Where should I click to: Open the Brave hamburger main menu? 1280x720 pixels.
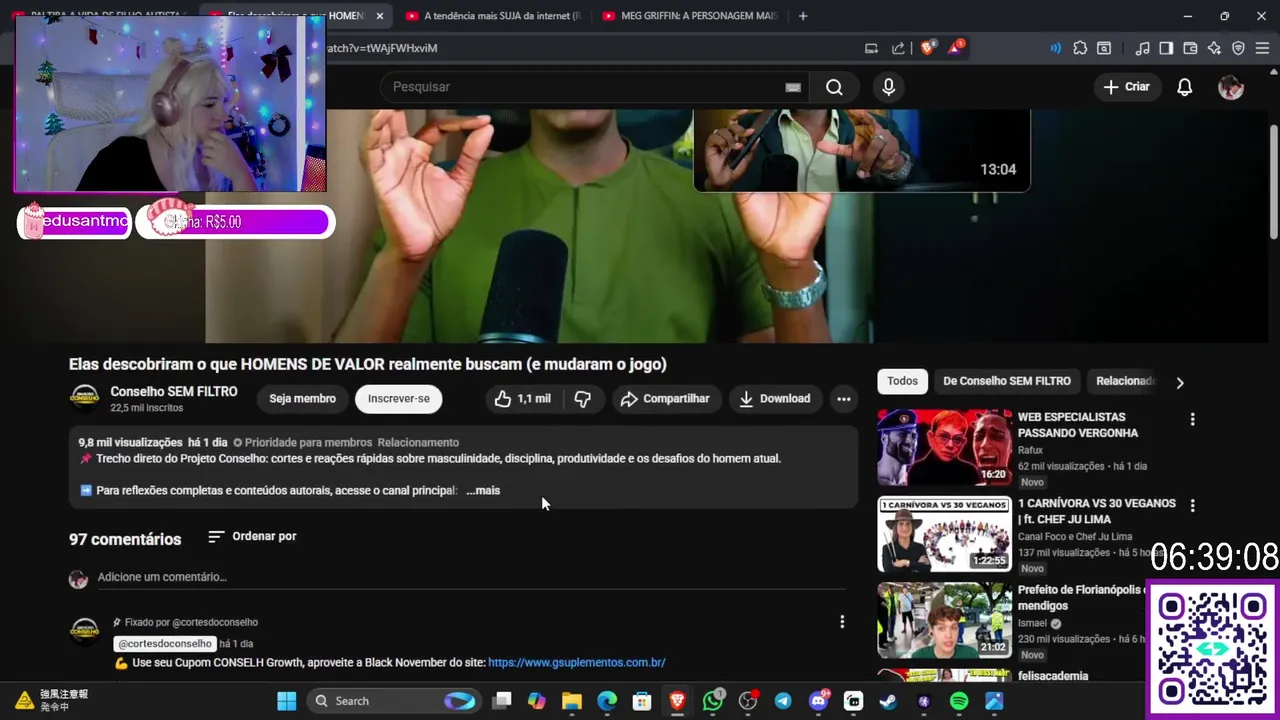[1261, 48]
